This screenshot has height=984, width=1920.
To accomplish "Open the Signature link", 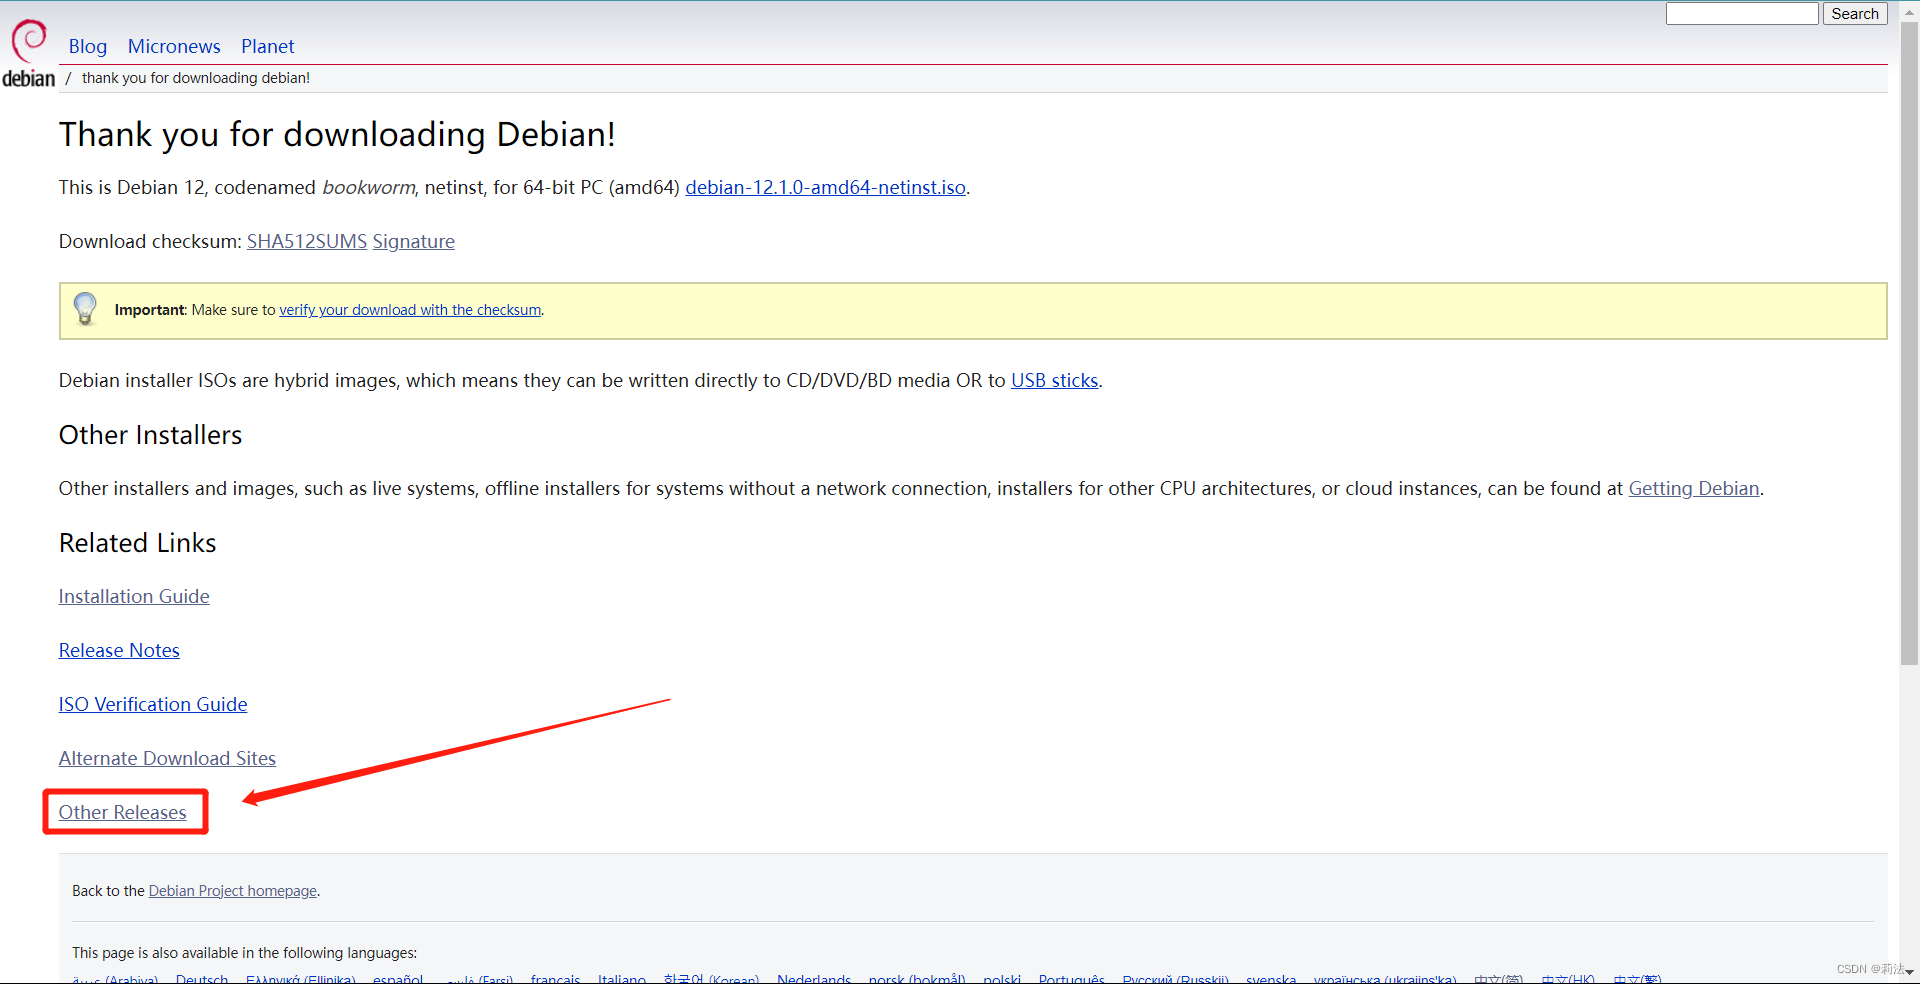I will pos(414,241).
